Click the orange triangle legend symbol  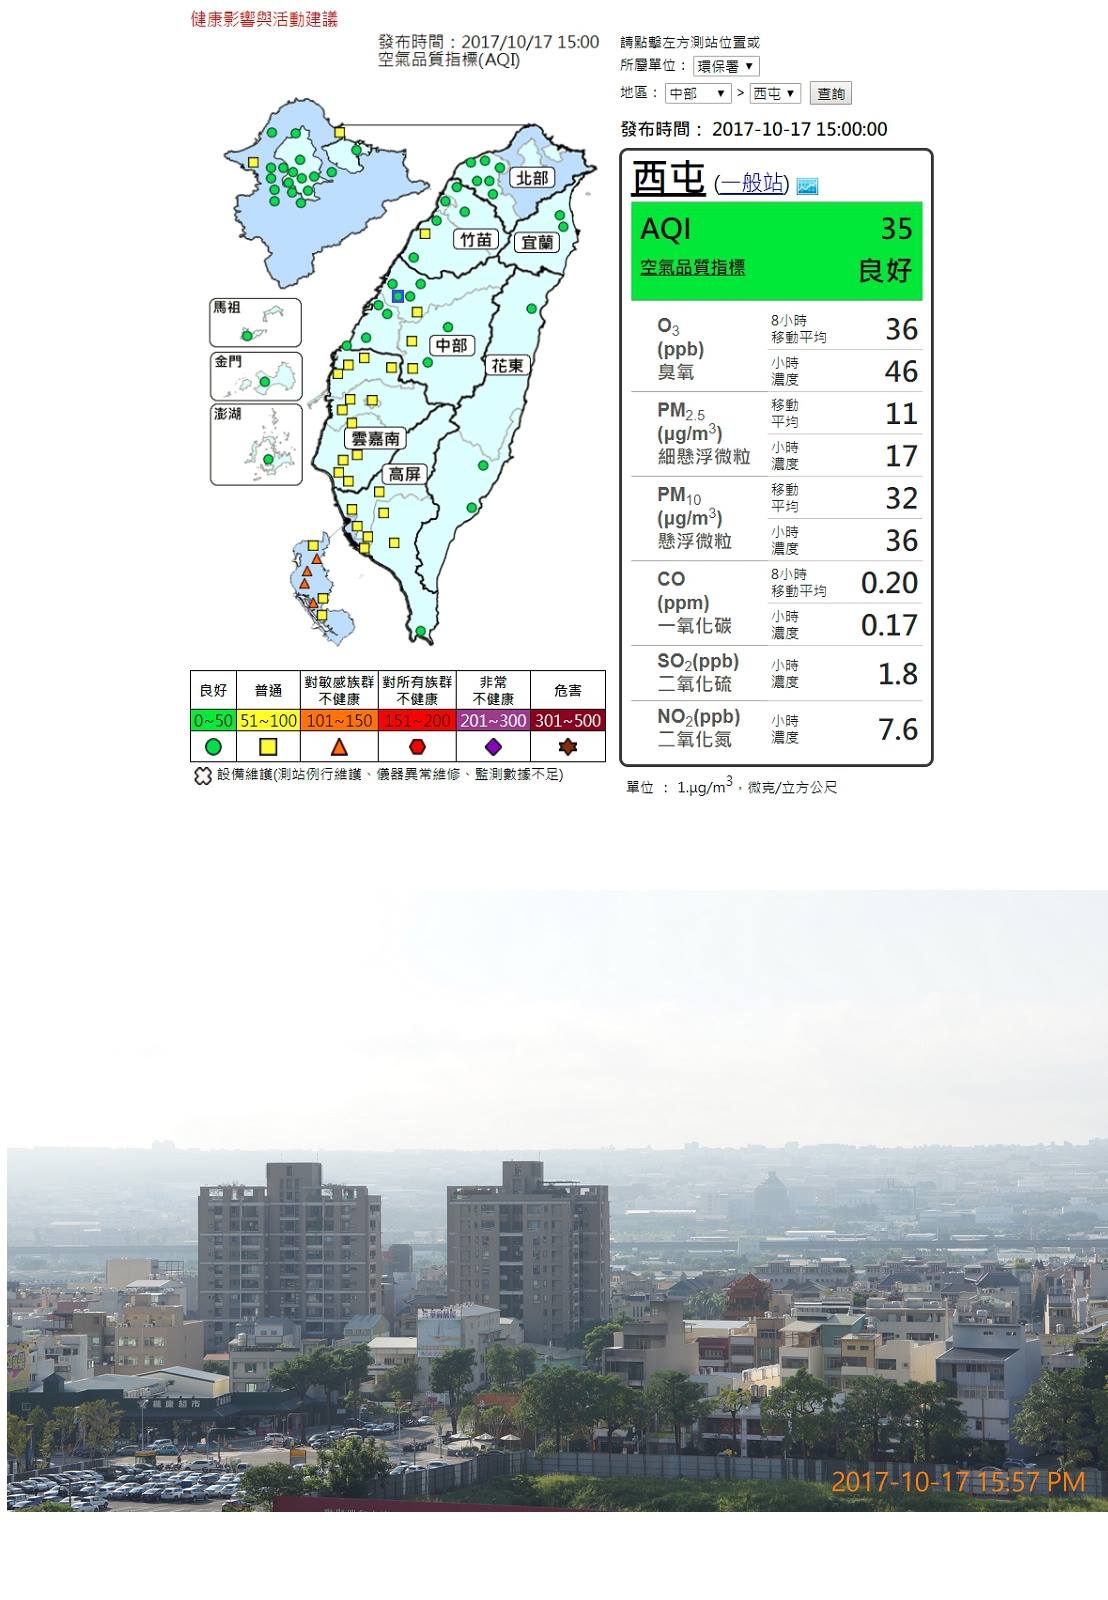(x=339, y=747)
